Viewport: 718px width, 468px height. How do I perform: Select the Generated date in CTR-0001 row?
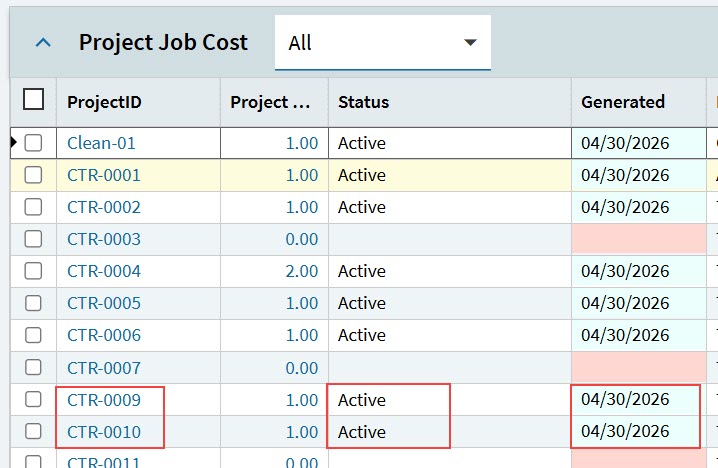tap(625, 175)
